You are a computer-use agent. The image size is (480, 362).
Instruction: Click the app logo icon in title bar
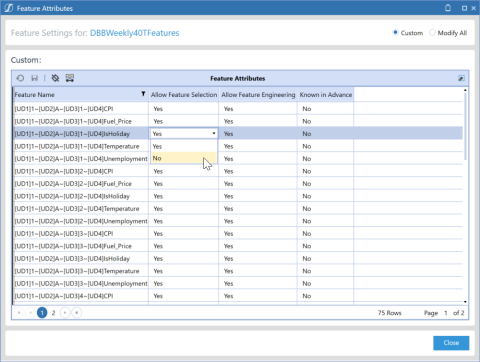click(x=9, y=8)
